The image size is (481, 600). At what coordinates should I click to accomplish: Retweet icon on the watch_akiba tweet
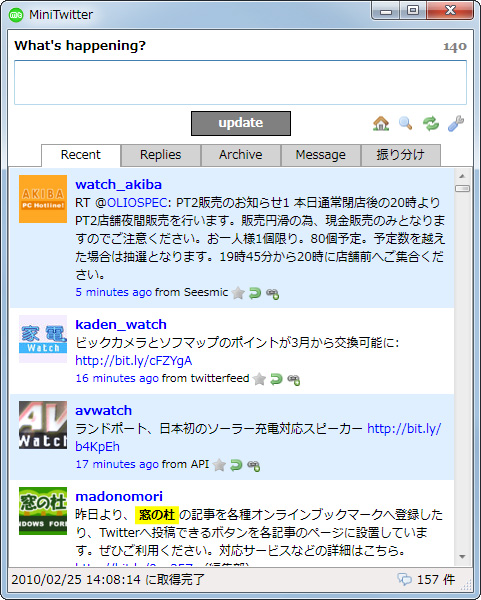pos(272,293)
